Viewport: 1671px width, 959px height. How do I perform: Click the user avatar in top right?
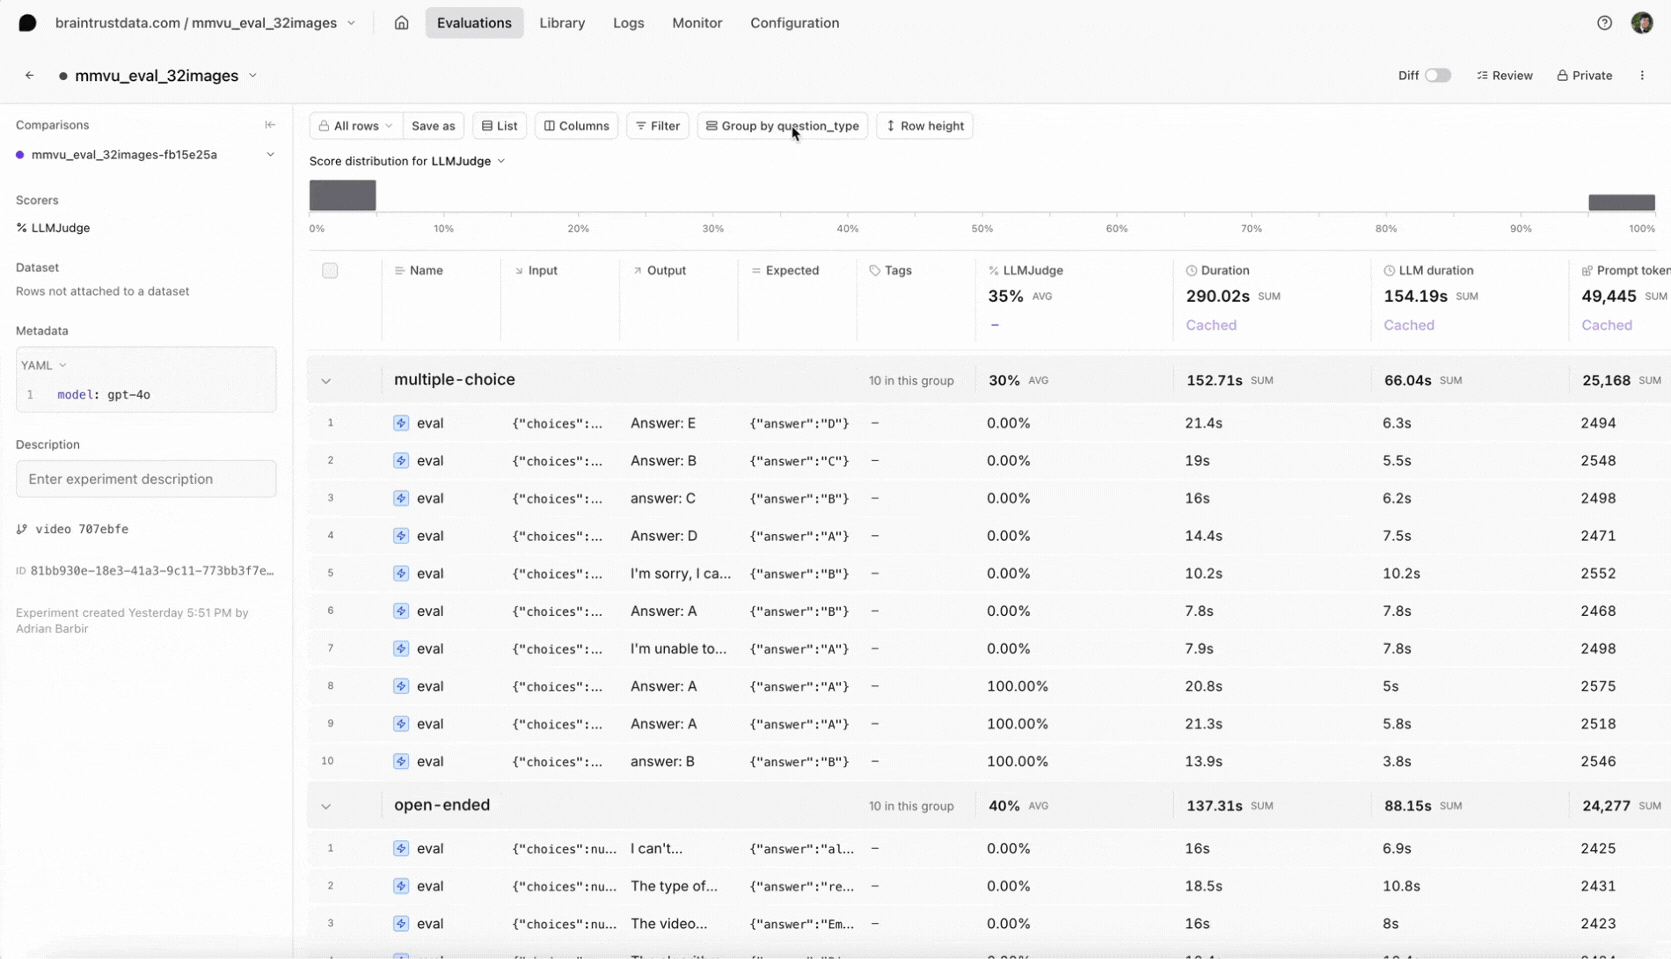pos(1641,23)
